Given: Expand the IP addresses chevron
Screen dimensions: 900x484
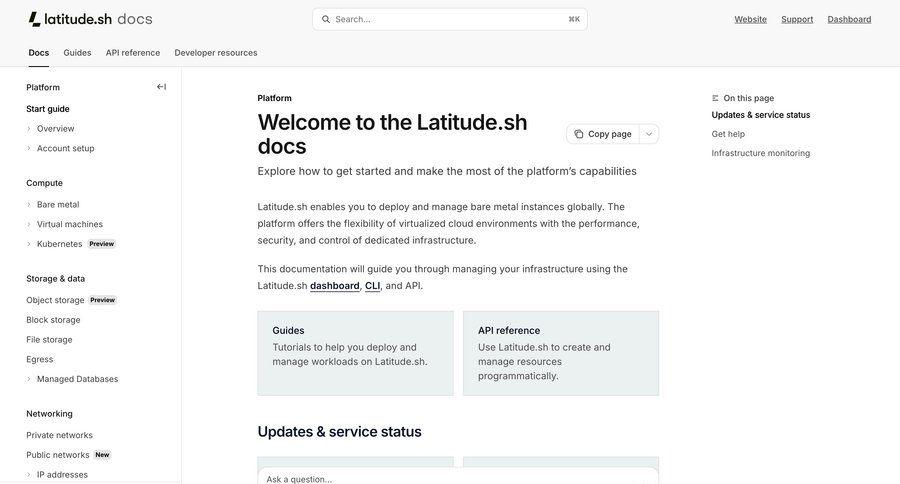Looking at the screenshot, I should coord(29,475).
